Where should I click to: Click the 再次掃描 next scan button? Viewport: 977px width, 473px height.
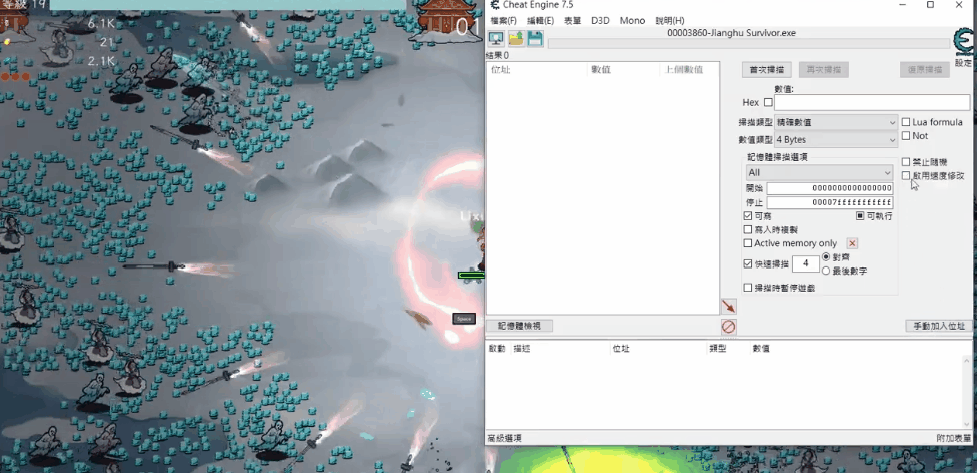[824, 70]
